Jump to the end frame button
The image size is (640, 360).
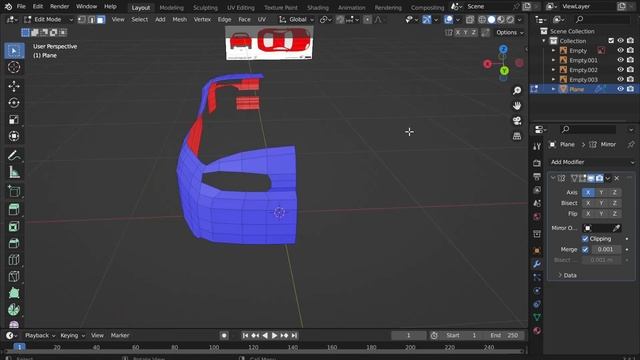pyautogui.click(x=294, y=335)
